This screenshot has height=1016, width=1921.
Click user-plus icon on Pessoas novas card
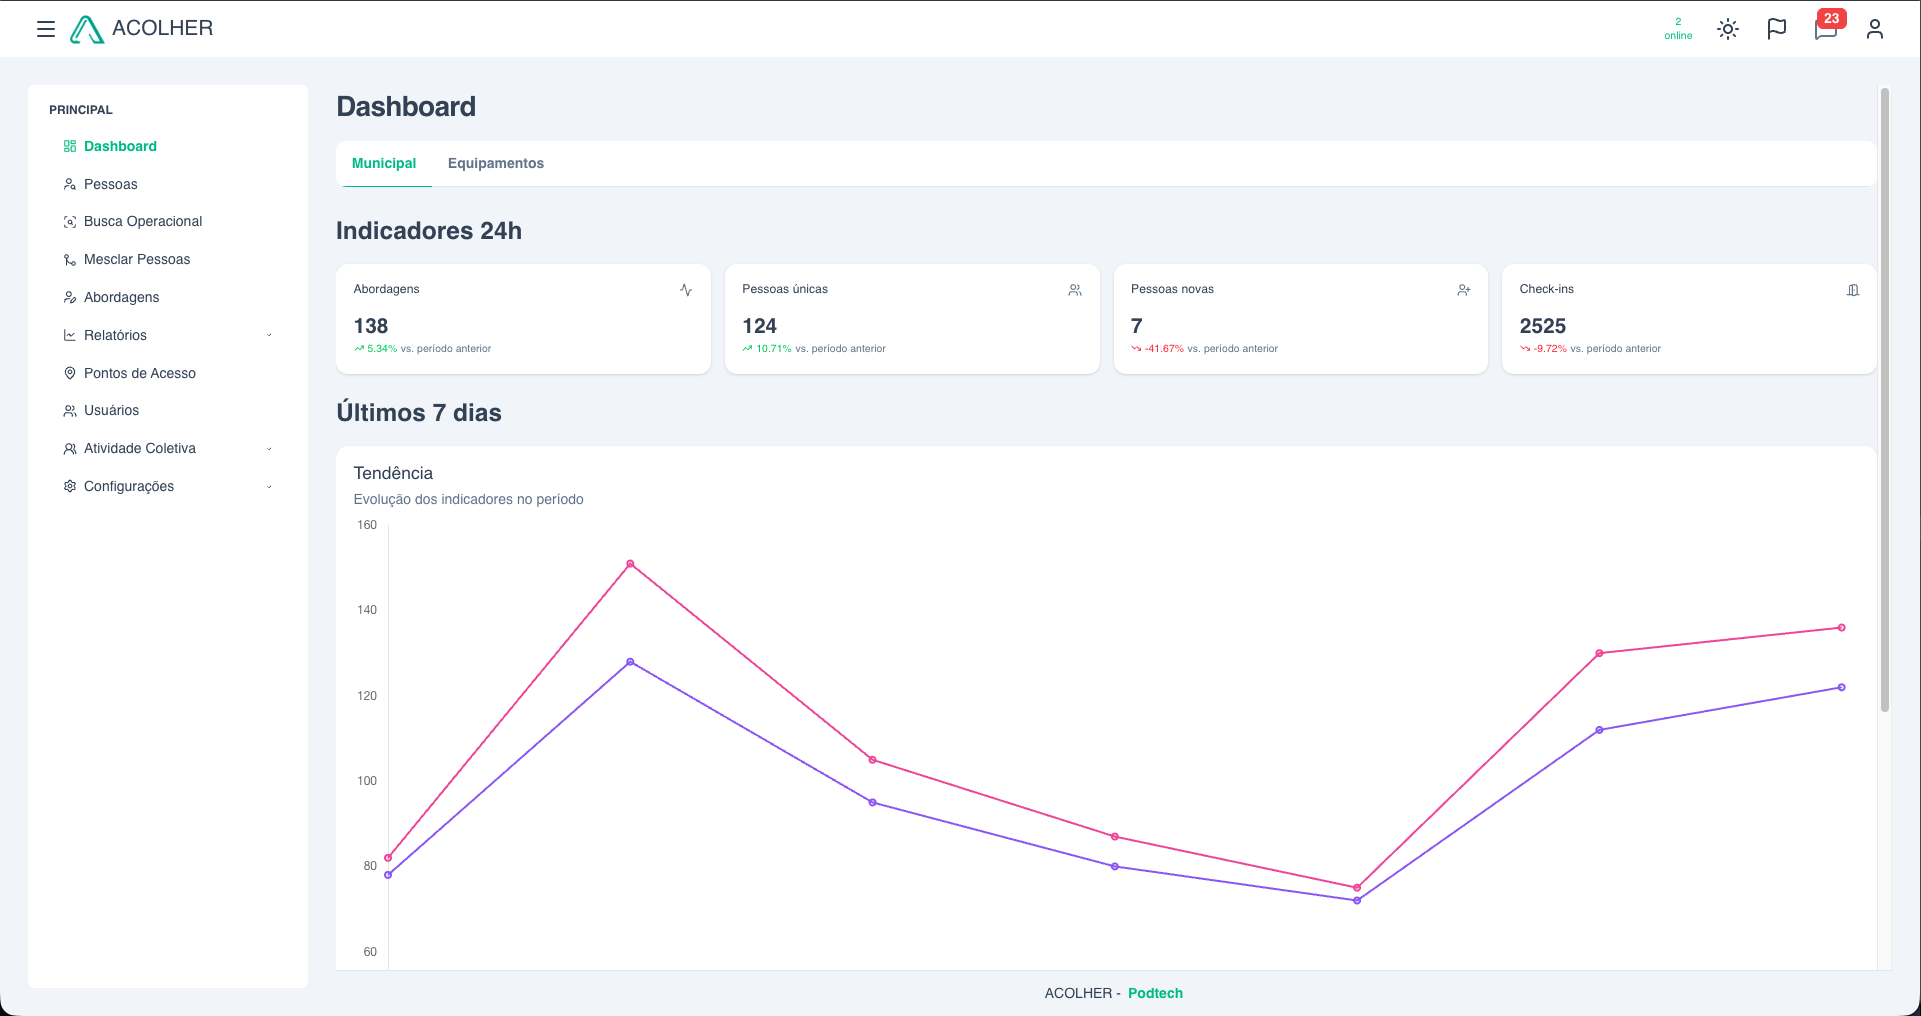[1464, 290]
